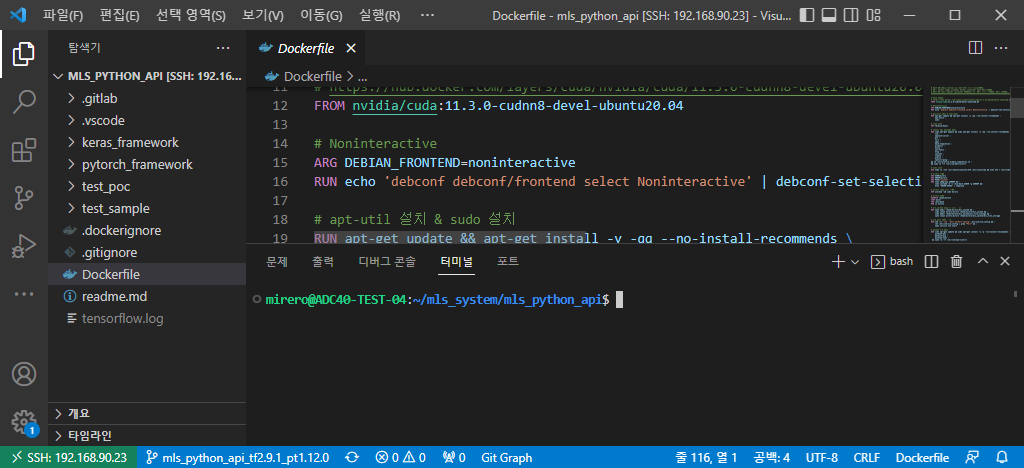This screenshot has height=468, width=1024.
Task: Toggle primary side bar layout icon
Action: tap(807, 14)
